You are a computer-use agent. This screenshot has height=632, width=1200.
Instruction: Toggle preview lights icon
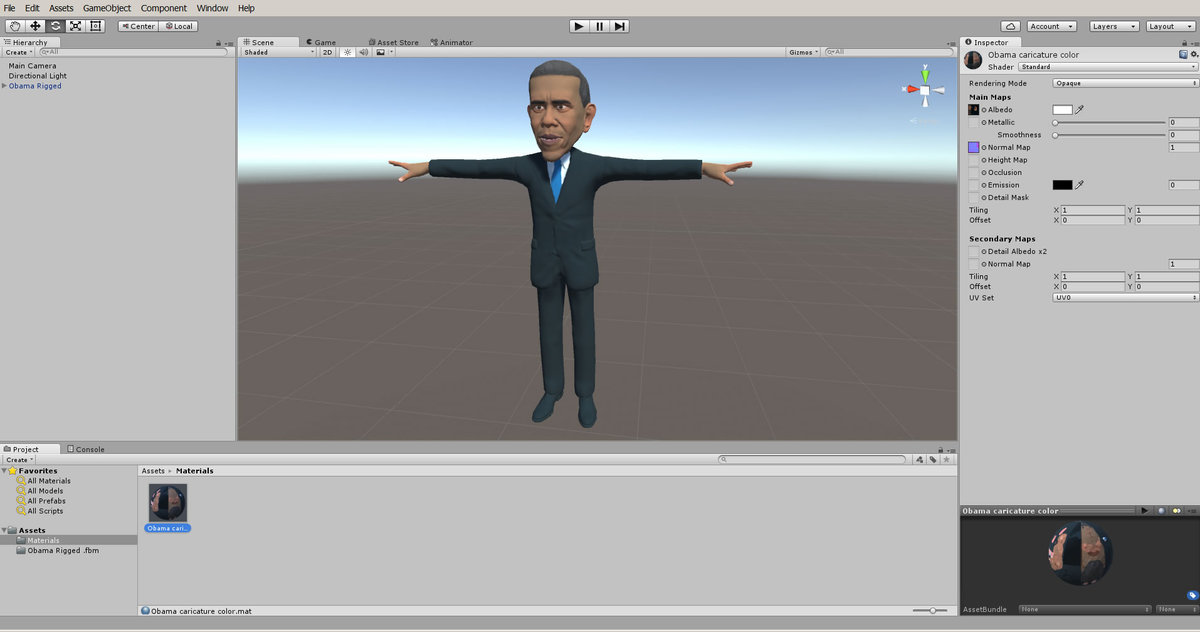(1177, 511)
